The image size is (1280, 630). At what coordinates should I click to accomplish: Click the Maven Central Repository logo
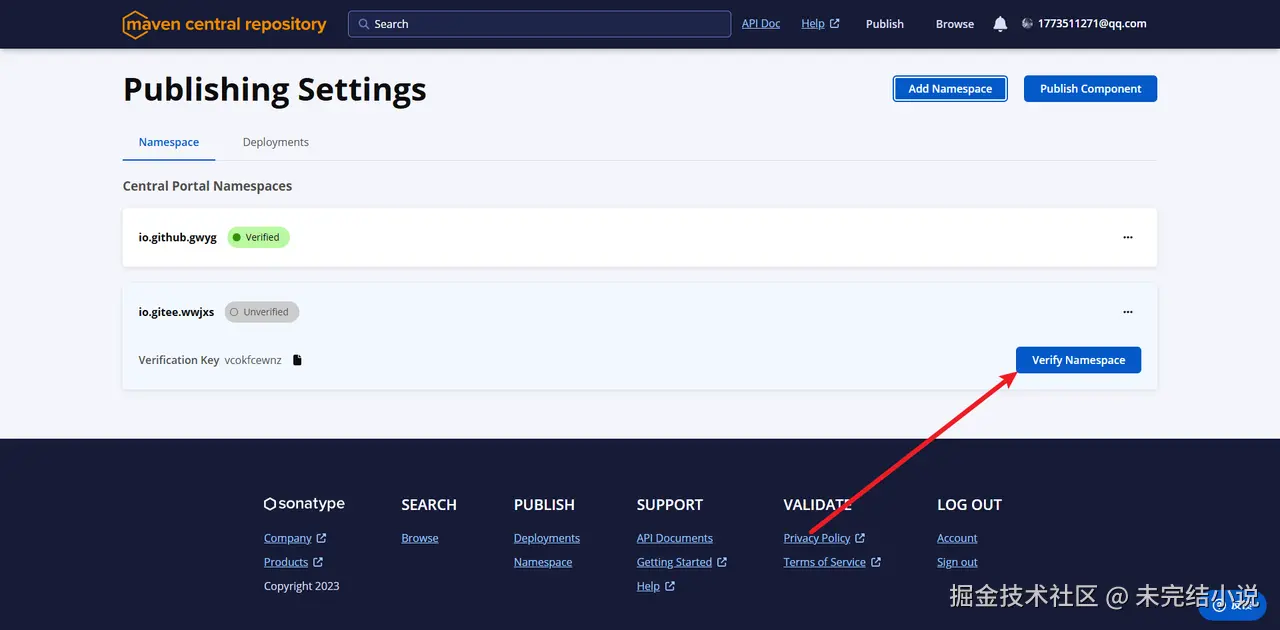tap(224, 24)
